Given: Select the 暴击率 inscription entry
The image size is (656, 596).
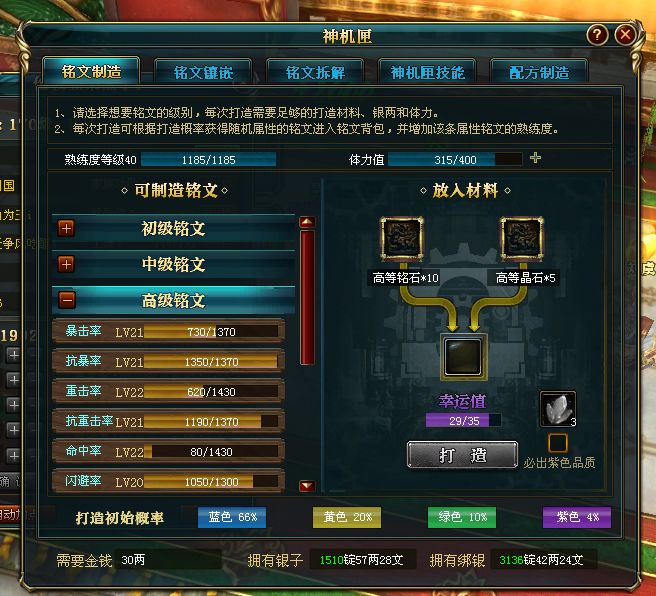Looking at the screenshot, I should click(169, 331).
